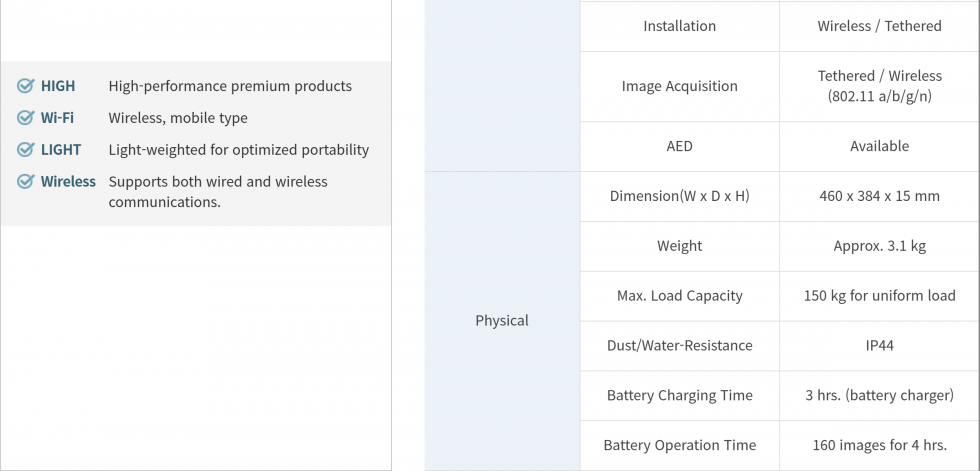Image resolution: width=980 pixels, height=471 pixels.
Task: Click the Image Acquisition row label
Action: [680, 86]
